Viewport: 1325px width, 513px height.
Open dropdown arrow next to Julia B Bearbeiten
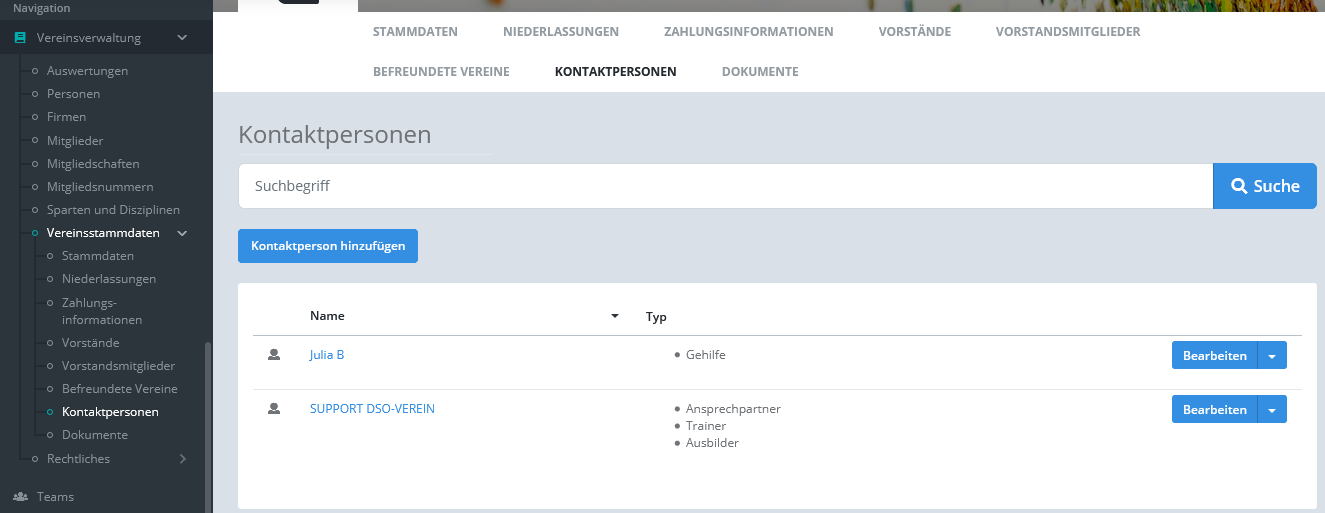click(1272, 355)
